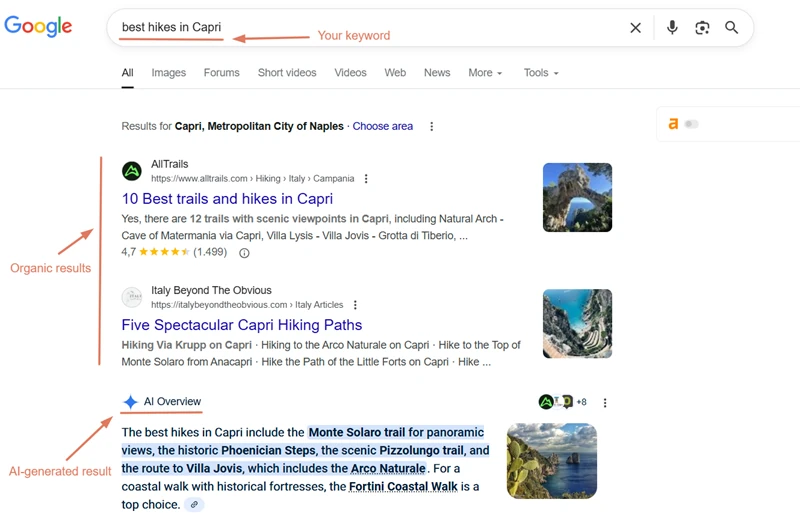The width and height of the screenshot is (800, 523).
Task: Click the Choose area link
Action: (x=383, y=126)
